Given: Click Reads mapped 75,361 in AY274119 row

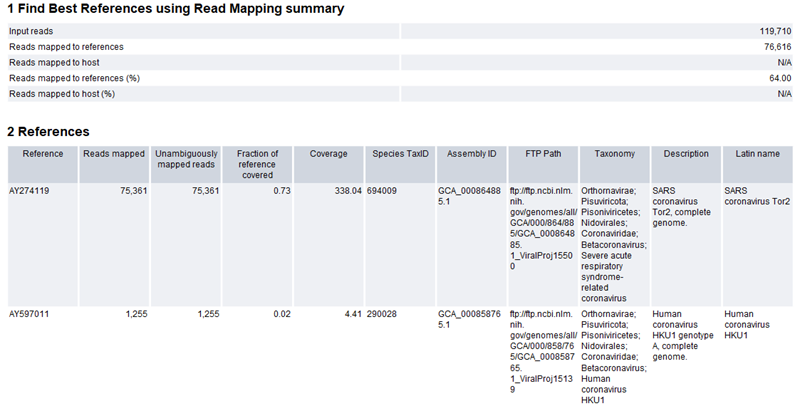Looking at the screenshot, I should [134, 191].
